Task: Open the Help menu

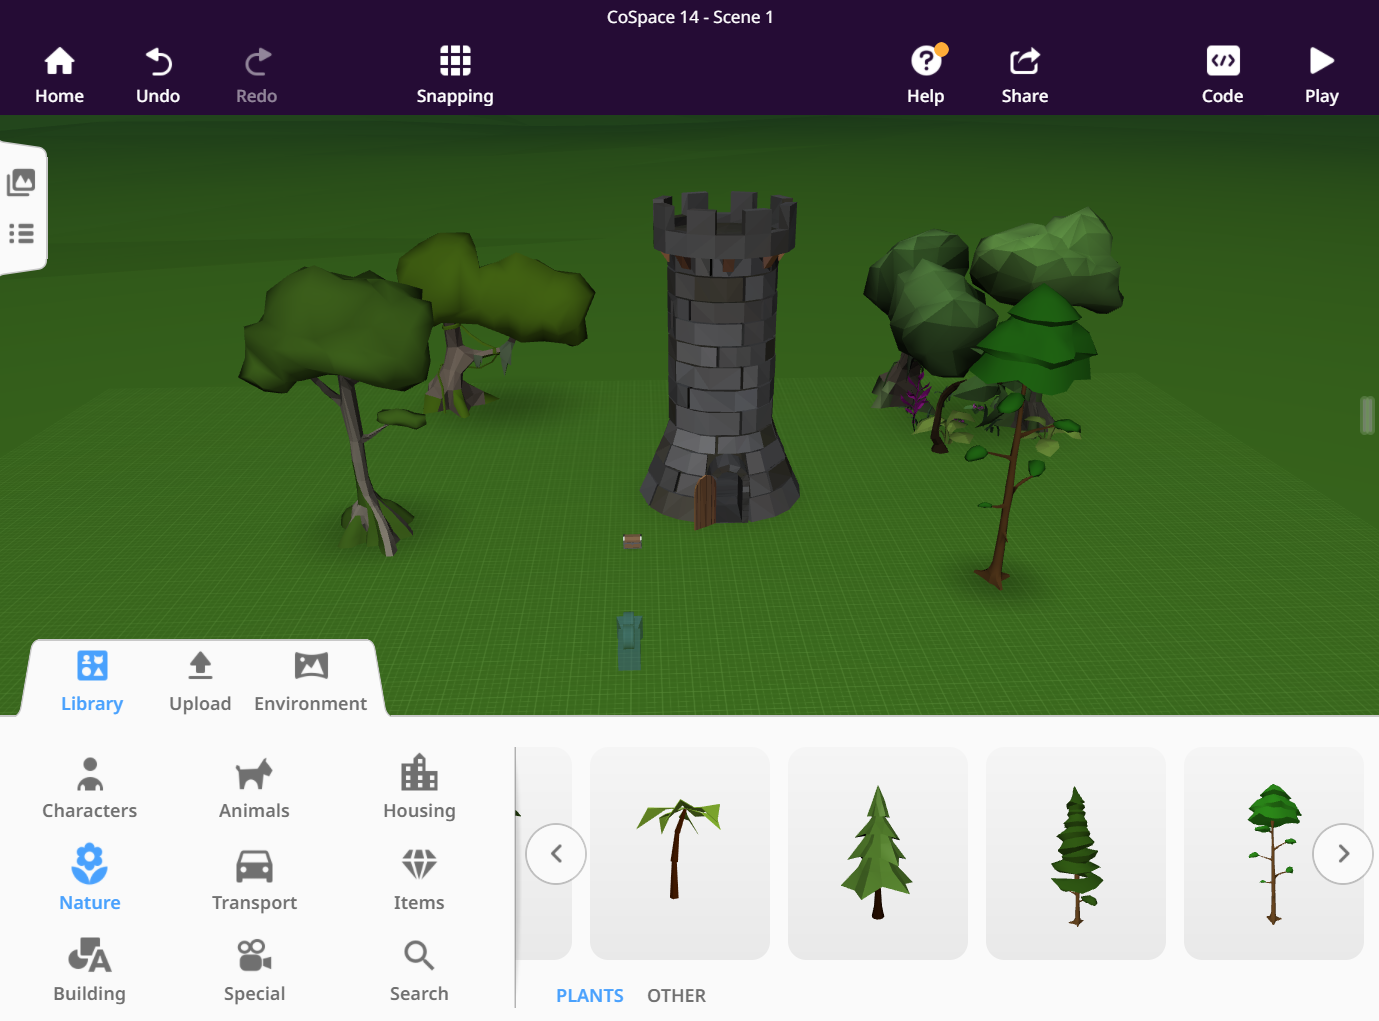Action: click(x=926, y=75)
